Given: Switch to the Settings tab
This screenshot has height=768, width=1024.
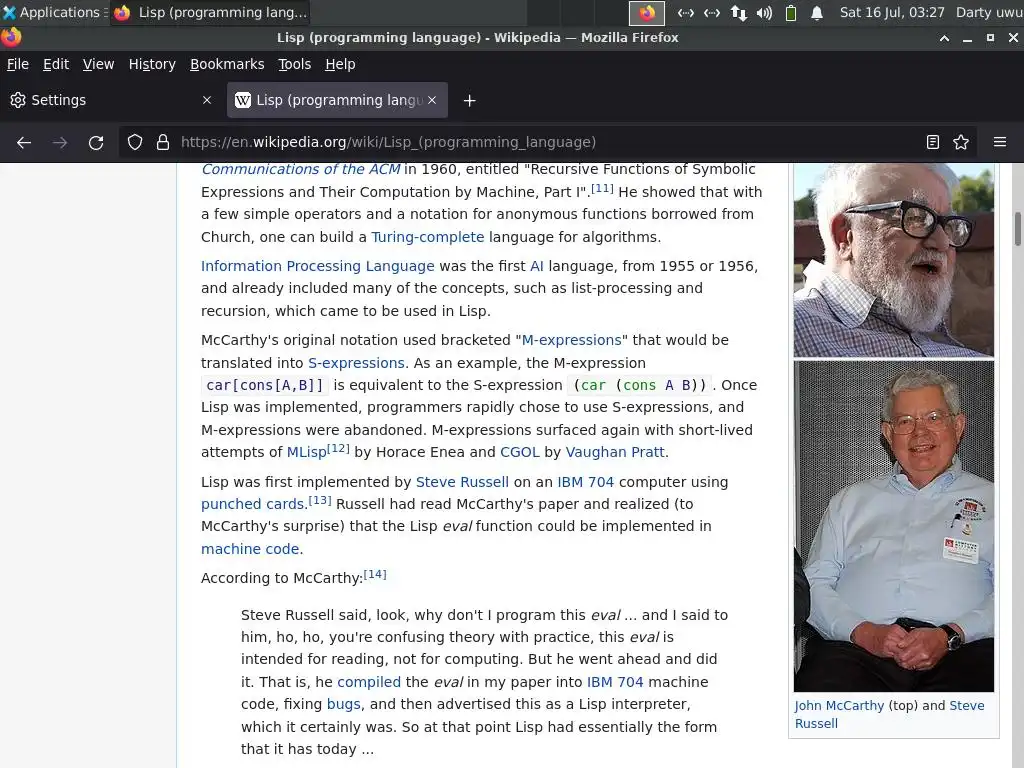Looking at the screenshot, I should 110,100.
